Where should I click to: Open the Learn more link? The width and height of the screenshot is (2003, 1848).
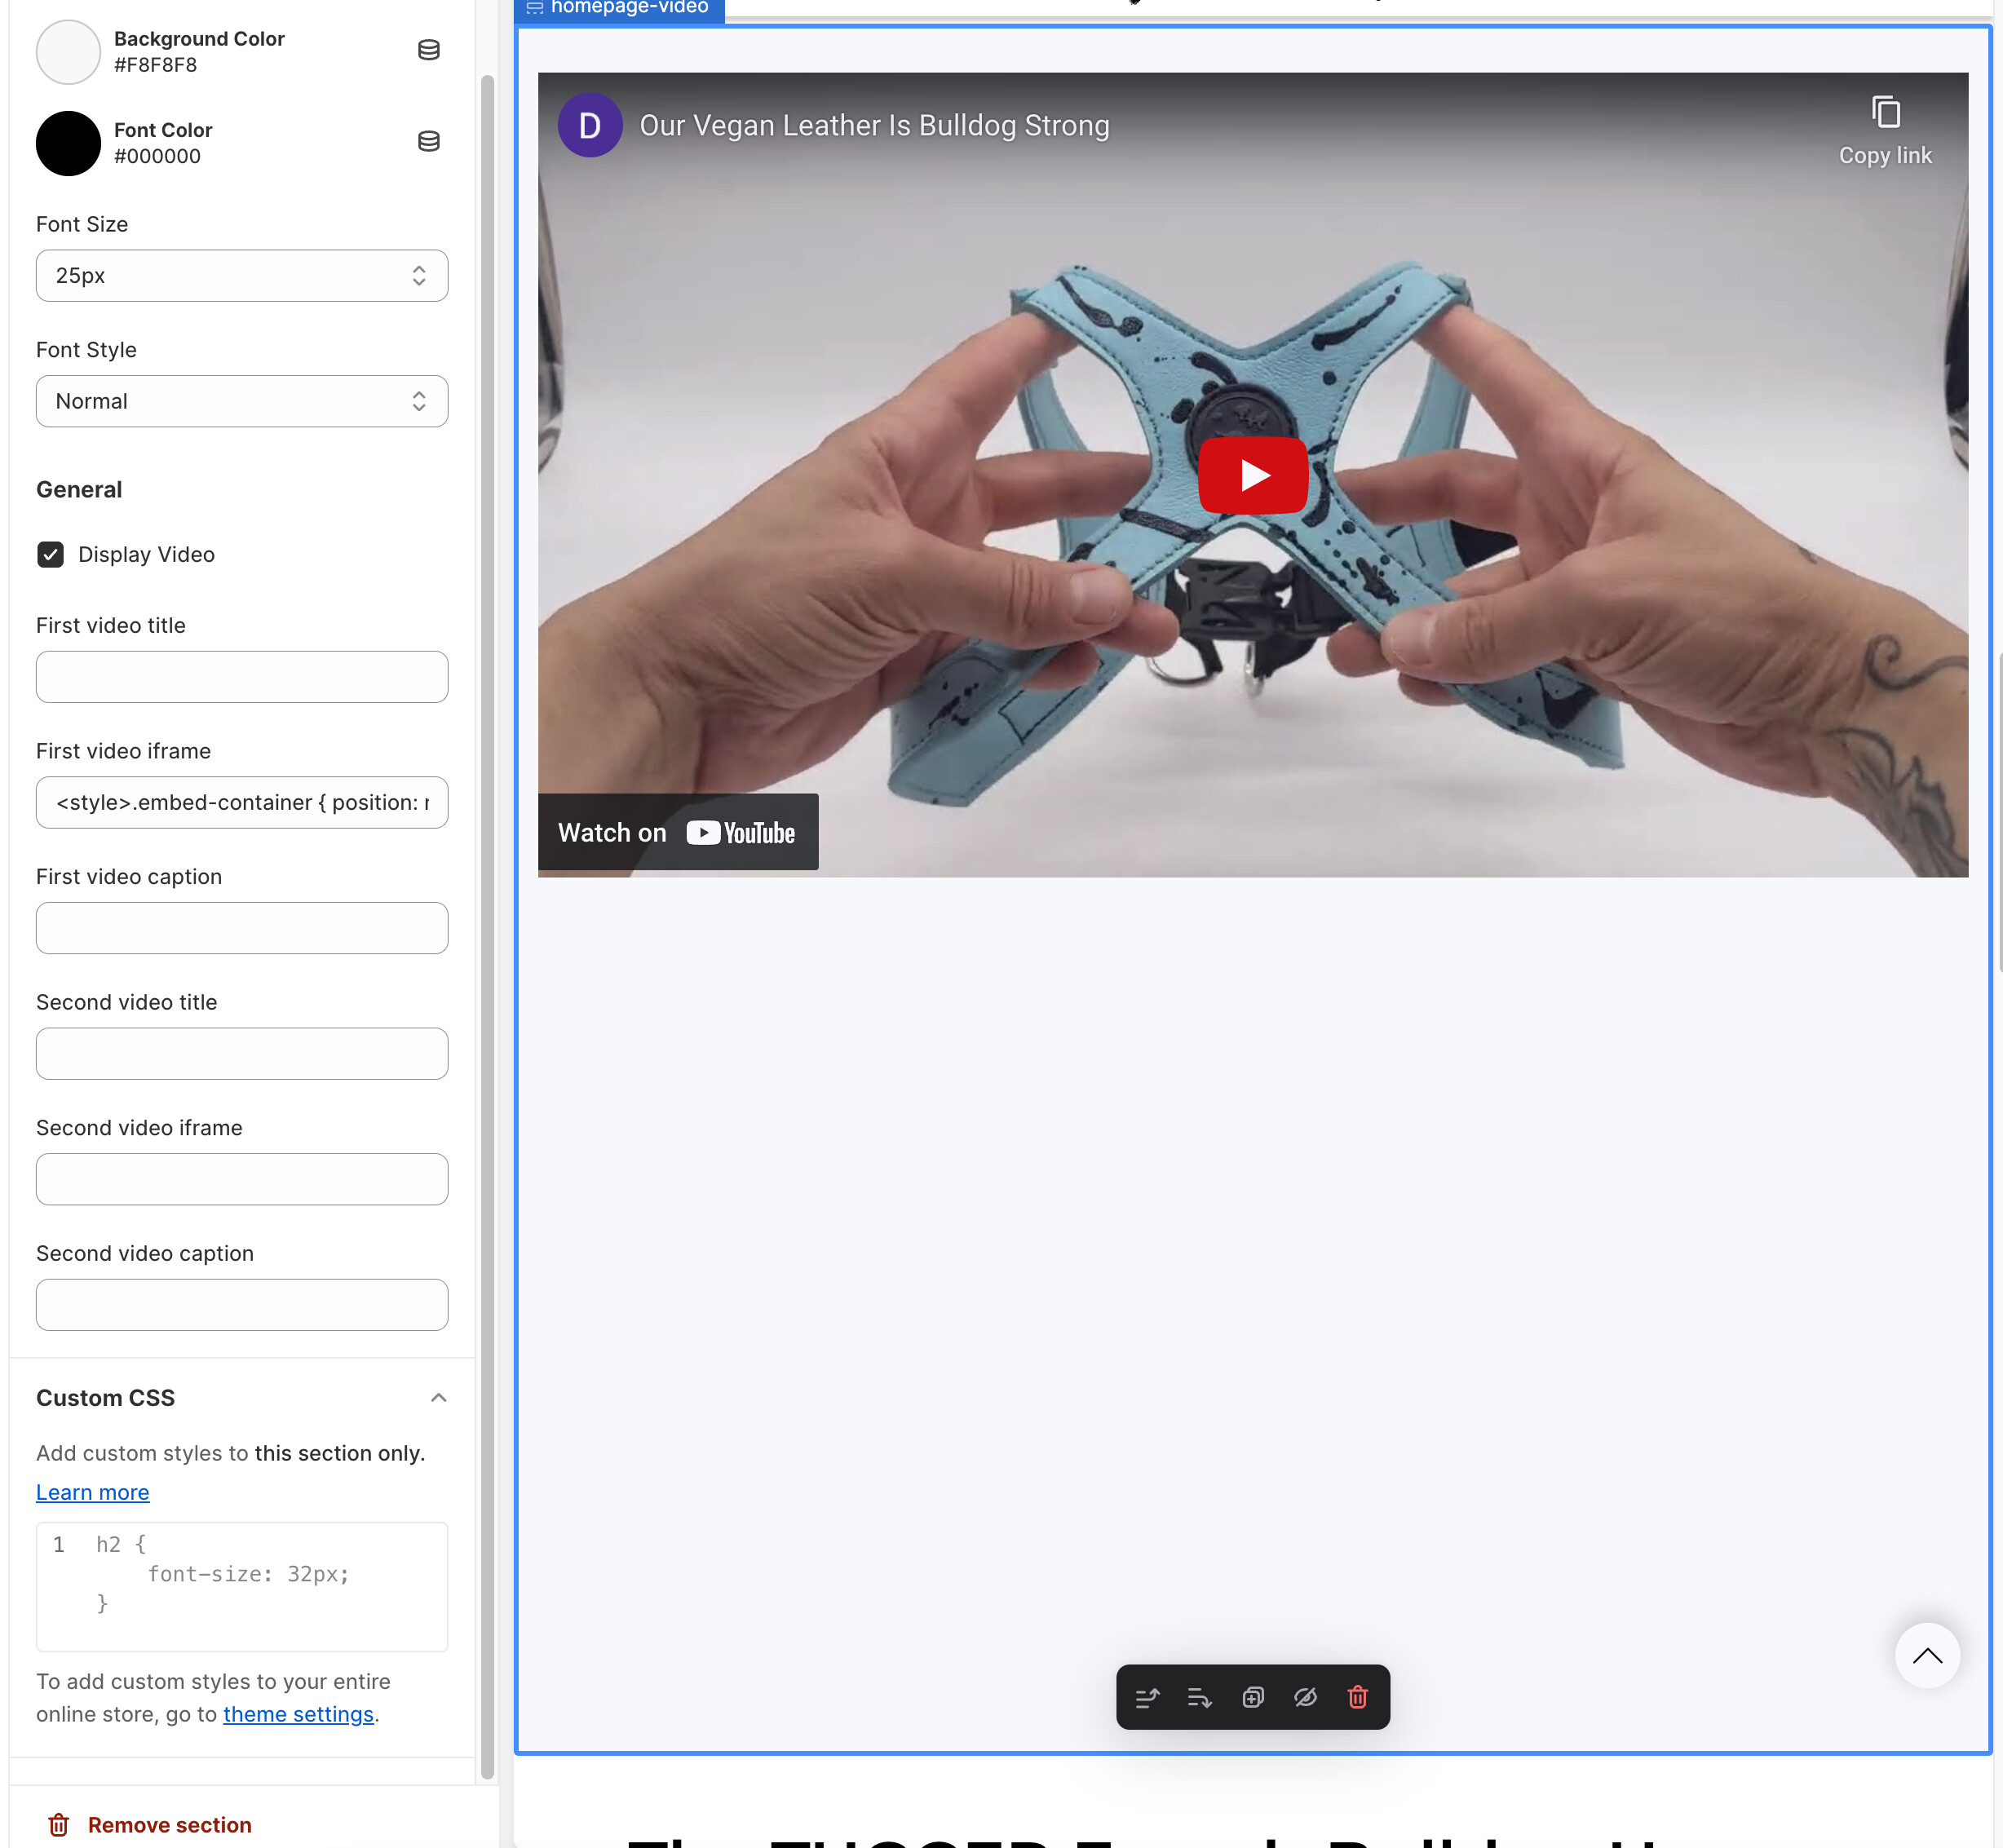92,1492
